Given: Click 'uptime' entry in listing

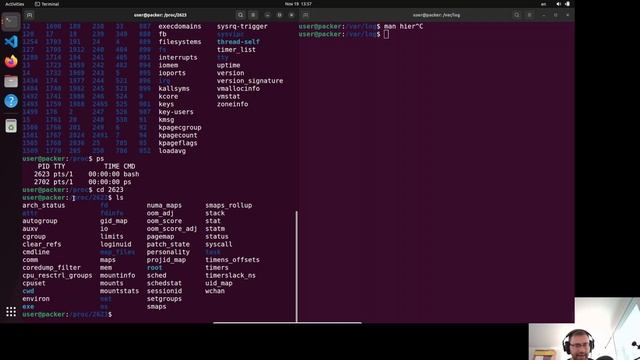Looking at the screenshot, I should coord(228,65).
